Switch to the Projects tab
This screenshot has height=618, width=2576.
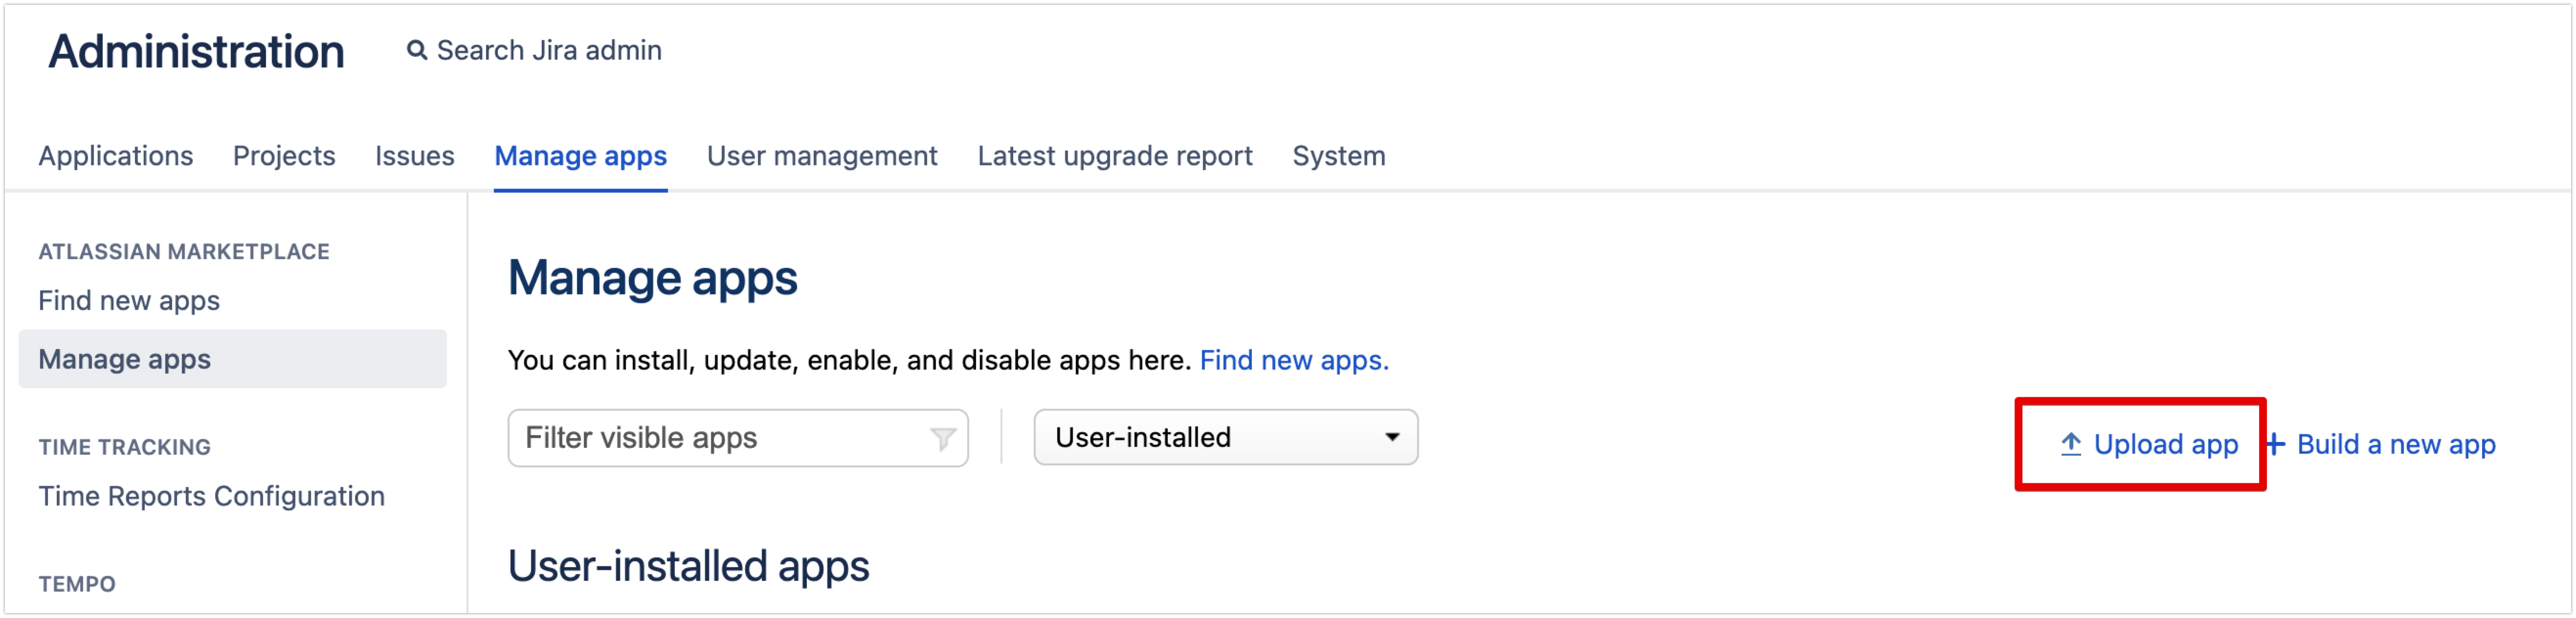[284, 156]
